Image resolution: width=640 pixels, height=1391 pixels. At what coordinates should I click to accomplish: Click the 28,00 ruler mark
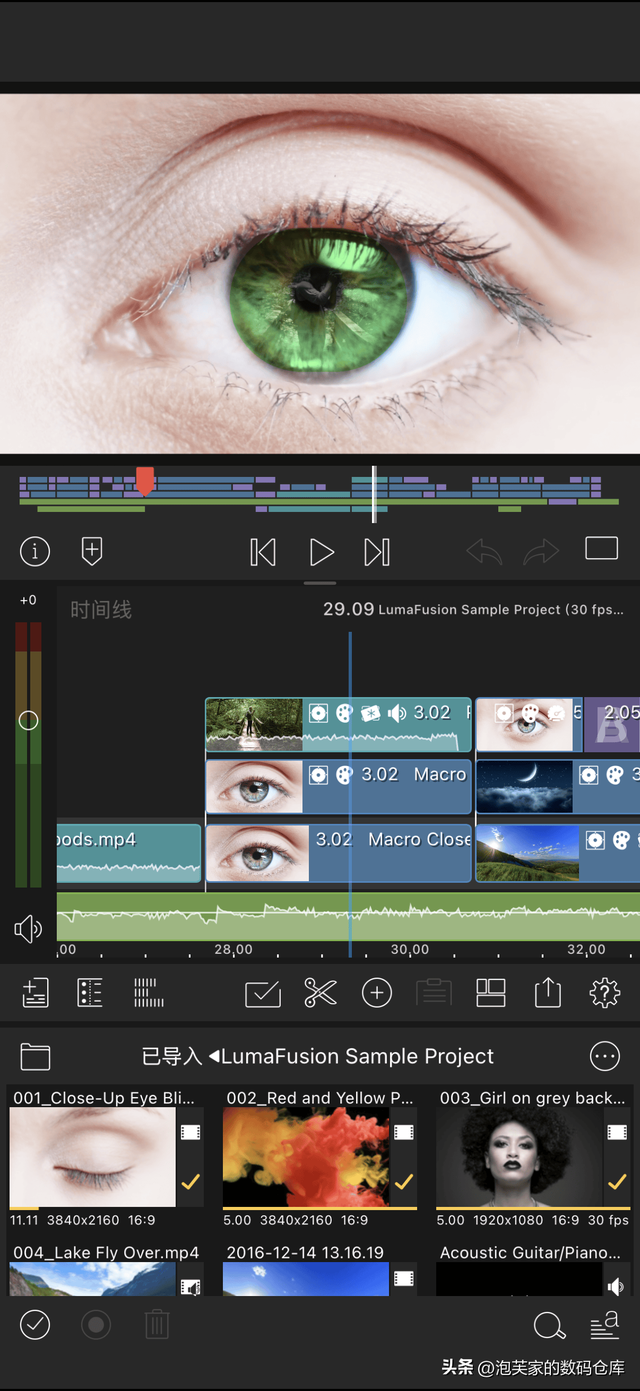click(233, 950)
